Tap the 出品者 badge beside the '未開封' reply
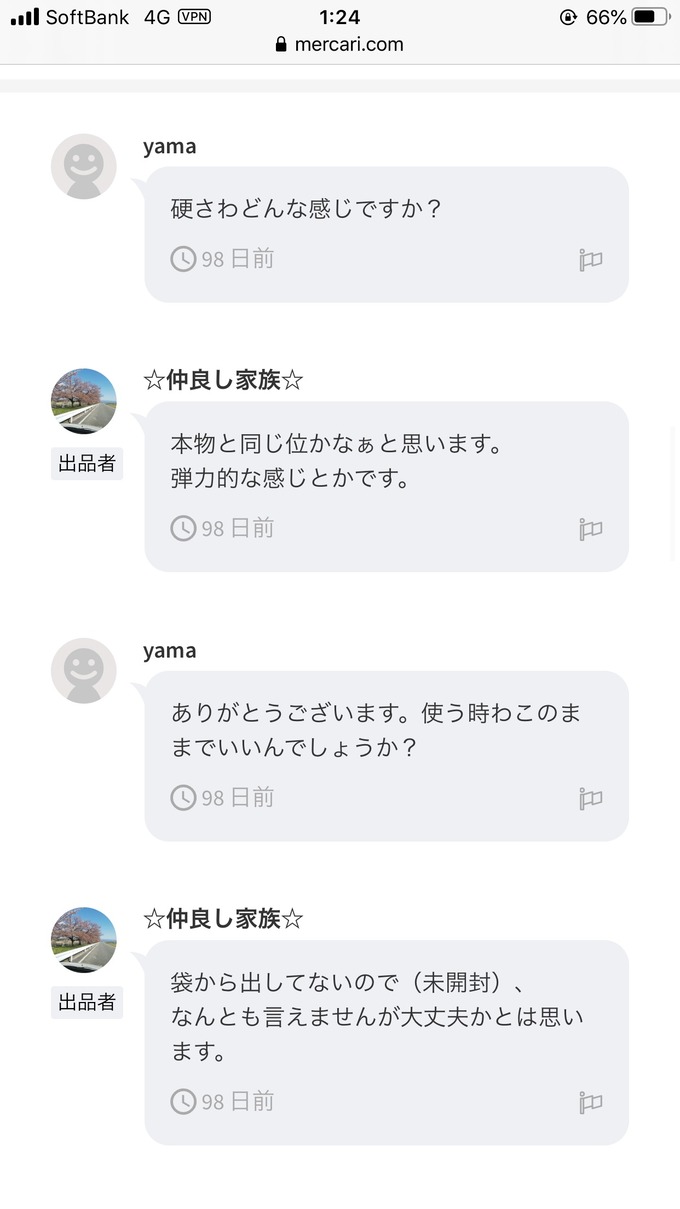Viewport: 680px width, 1209px height. (87, 1002)
